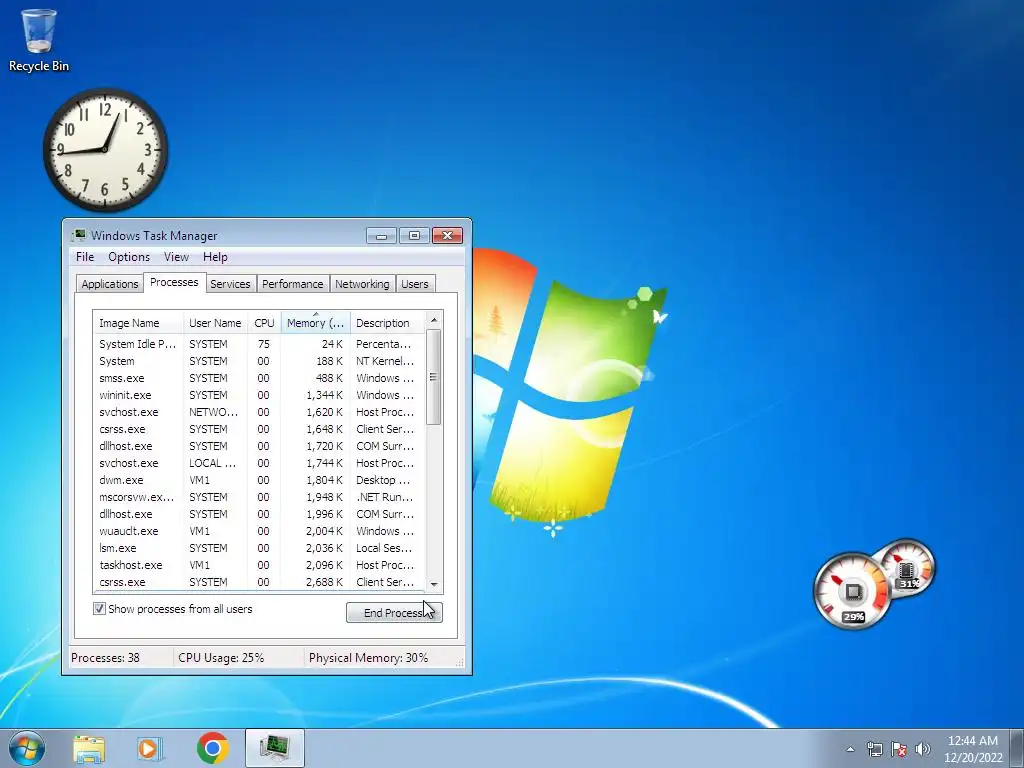Open the Windows Start orb

pyautogui.click(x=27, y=748)
